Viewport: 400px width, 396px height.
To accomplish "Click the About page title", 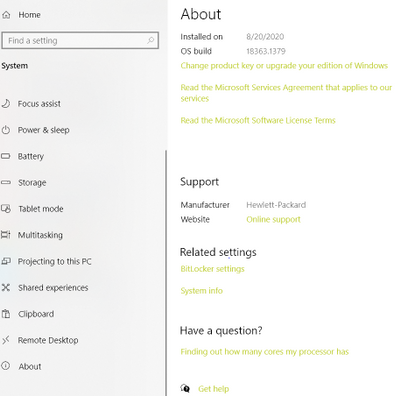I will [201, 14].
